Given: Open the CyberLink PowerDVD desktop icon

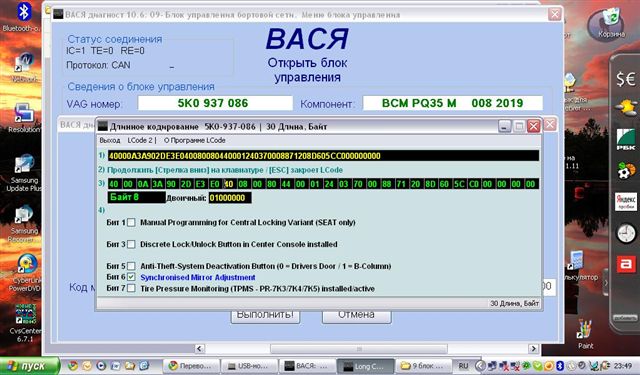Looking at the screenshot, I should 25,273.
